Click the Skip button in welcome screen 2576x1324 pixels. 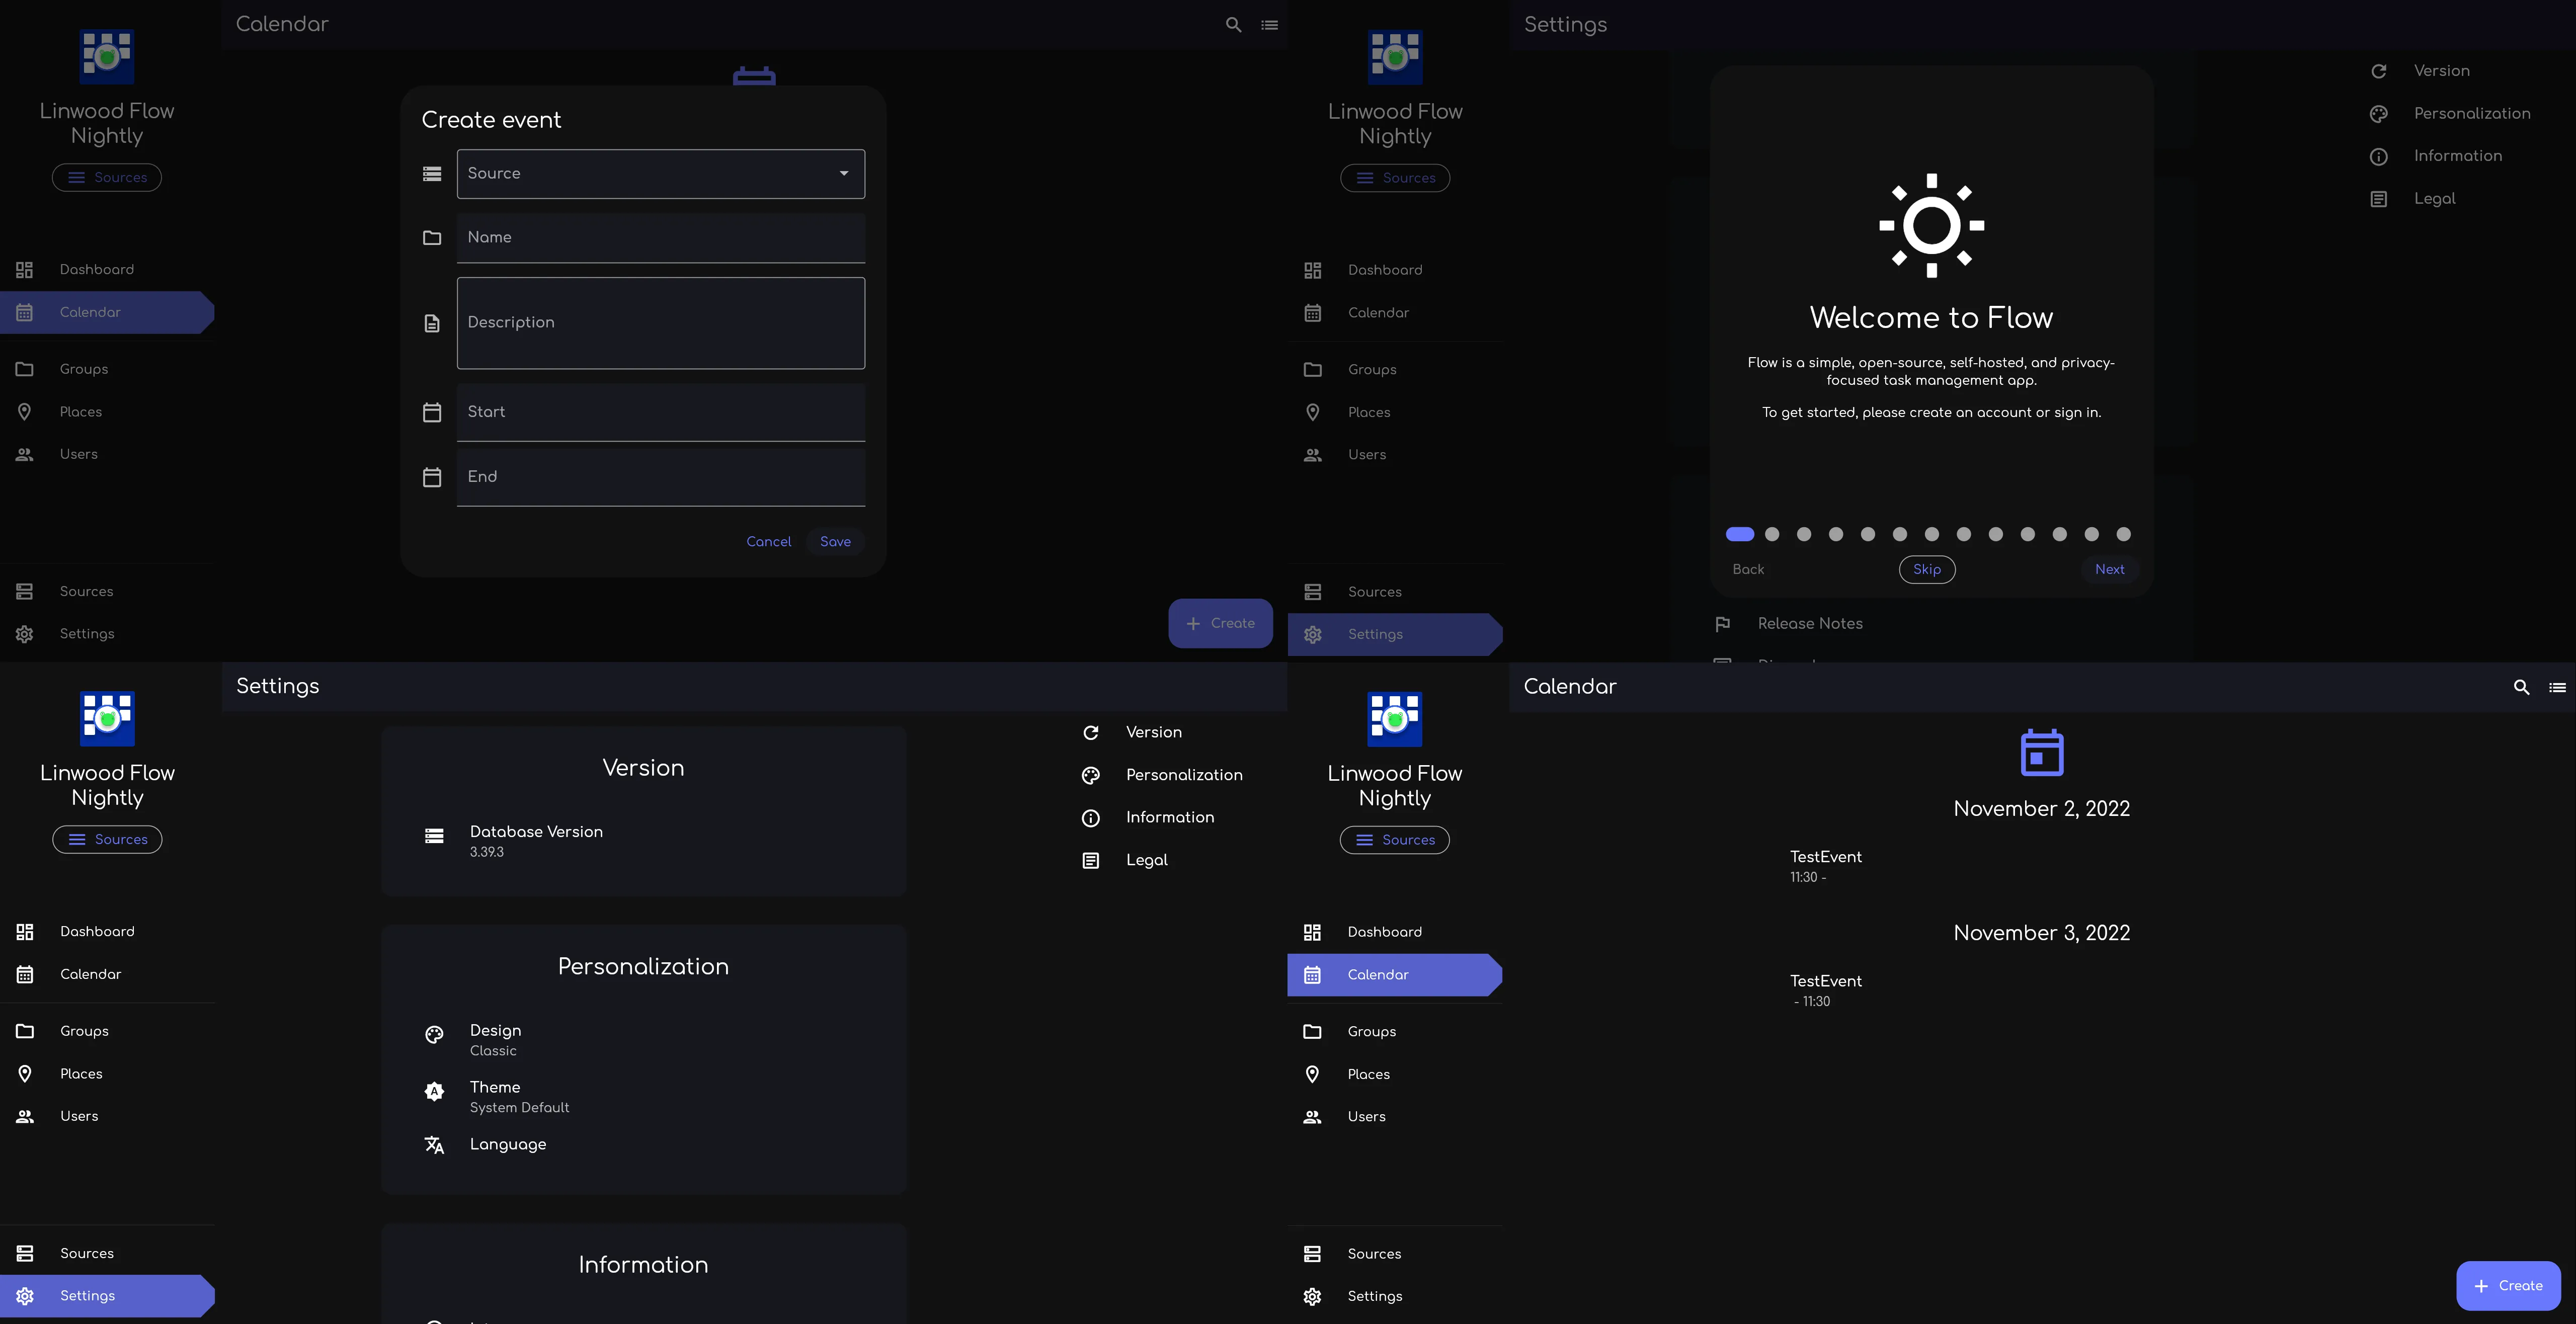click(1926, 569)
